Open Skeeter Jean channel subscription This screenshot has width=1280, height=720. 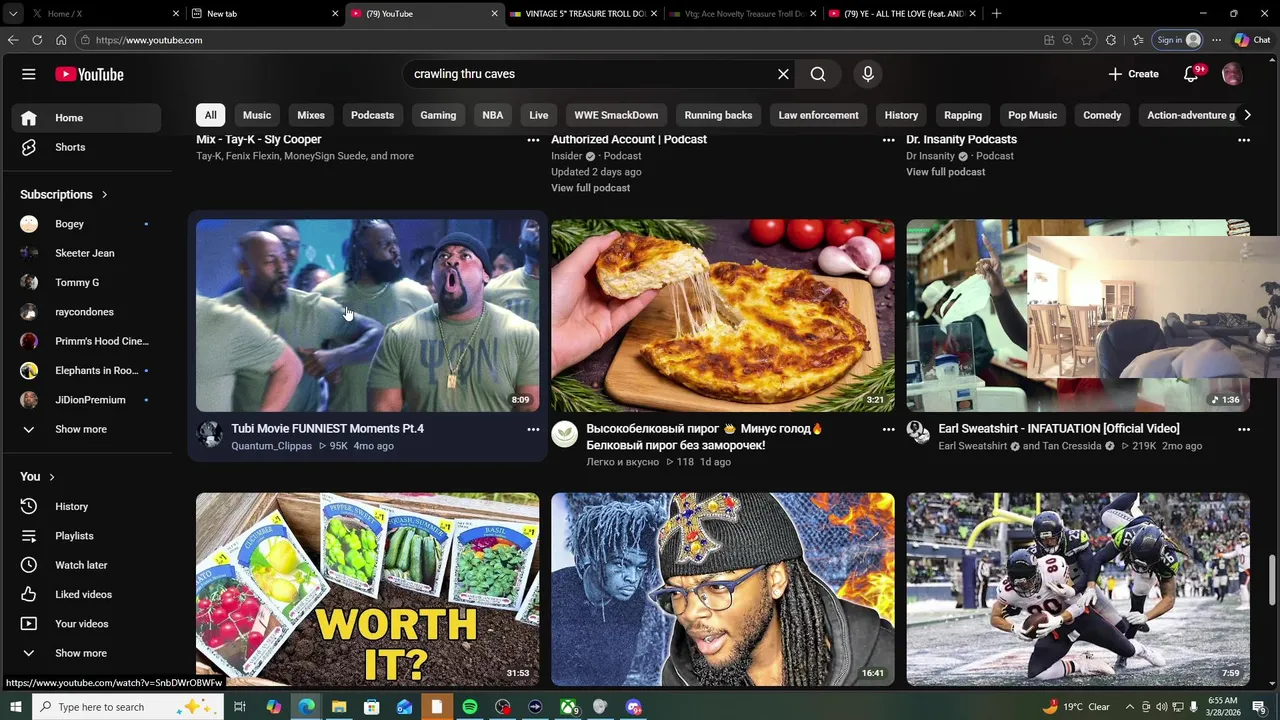tap(87, 253)
